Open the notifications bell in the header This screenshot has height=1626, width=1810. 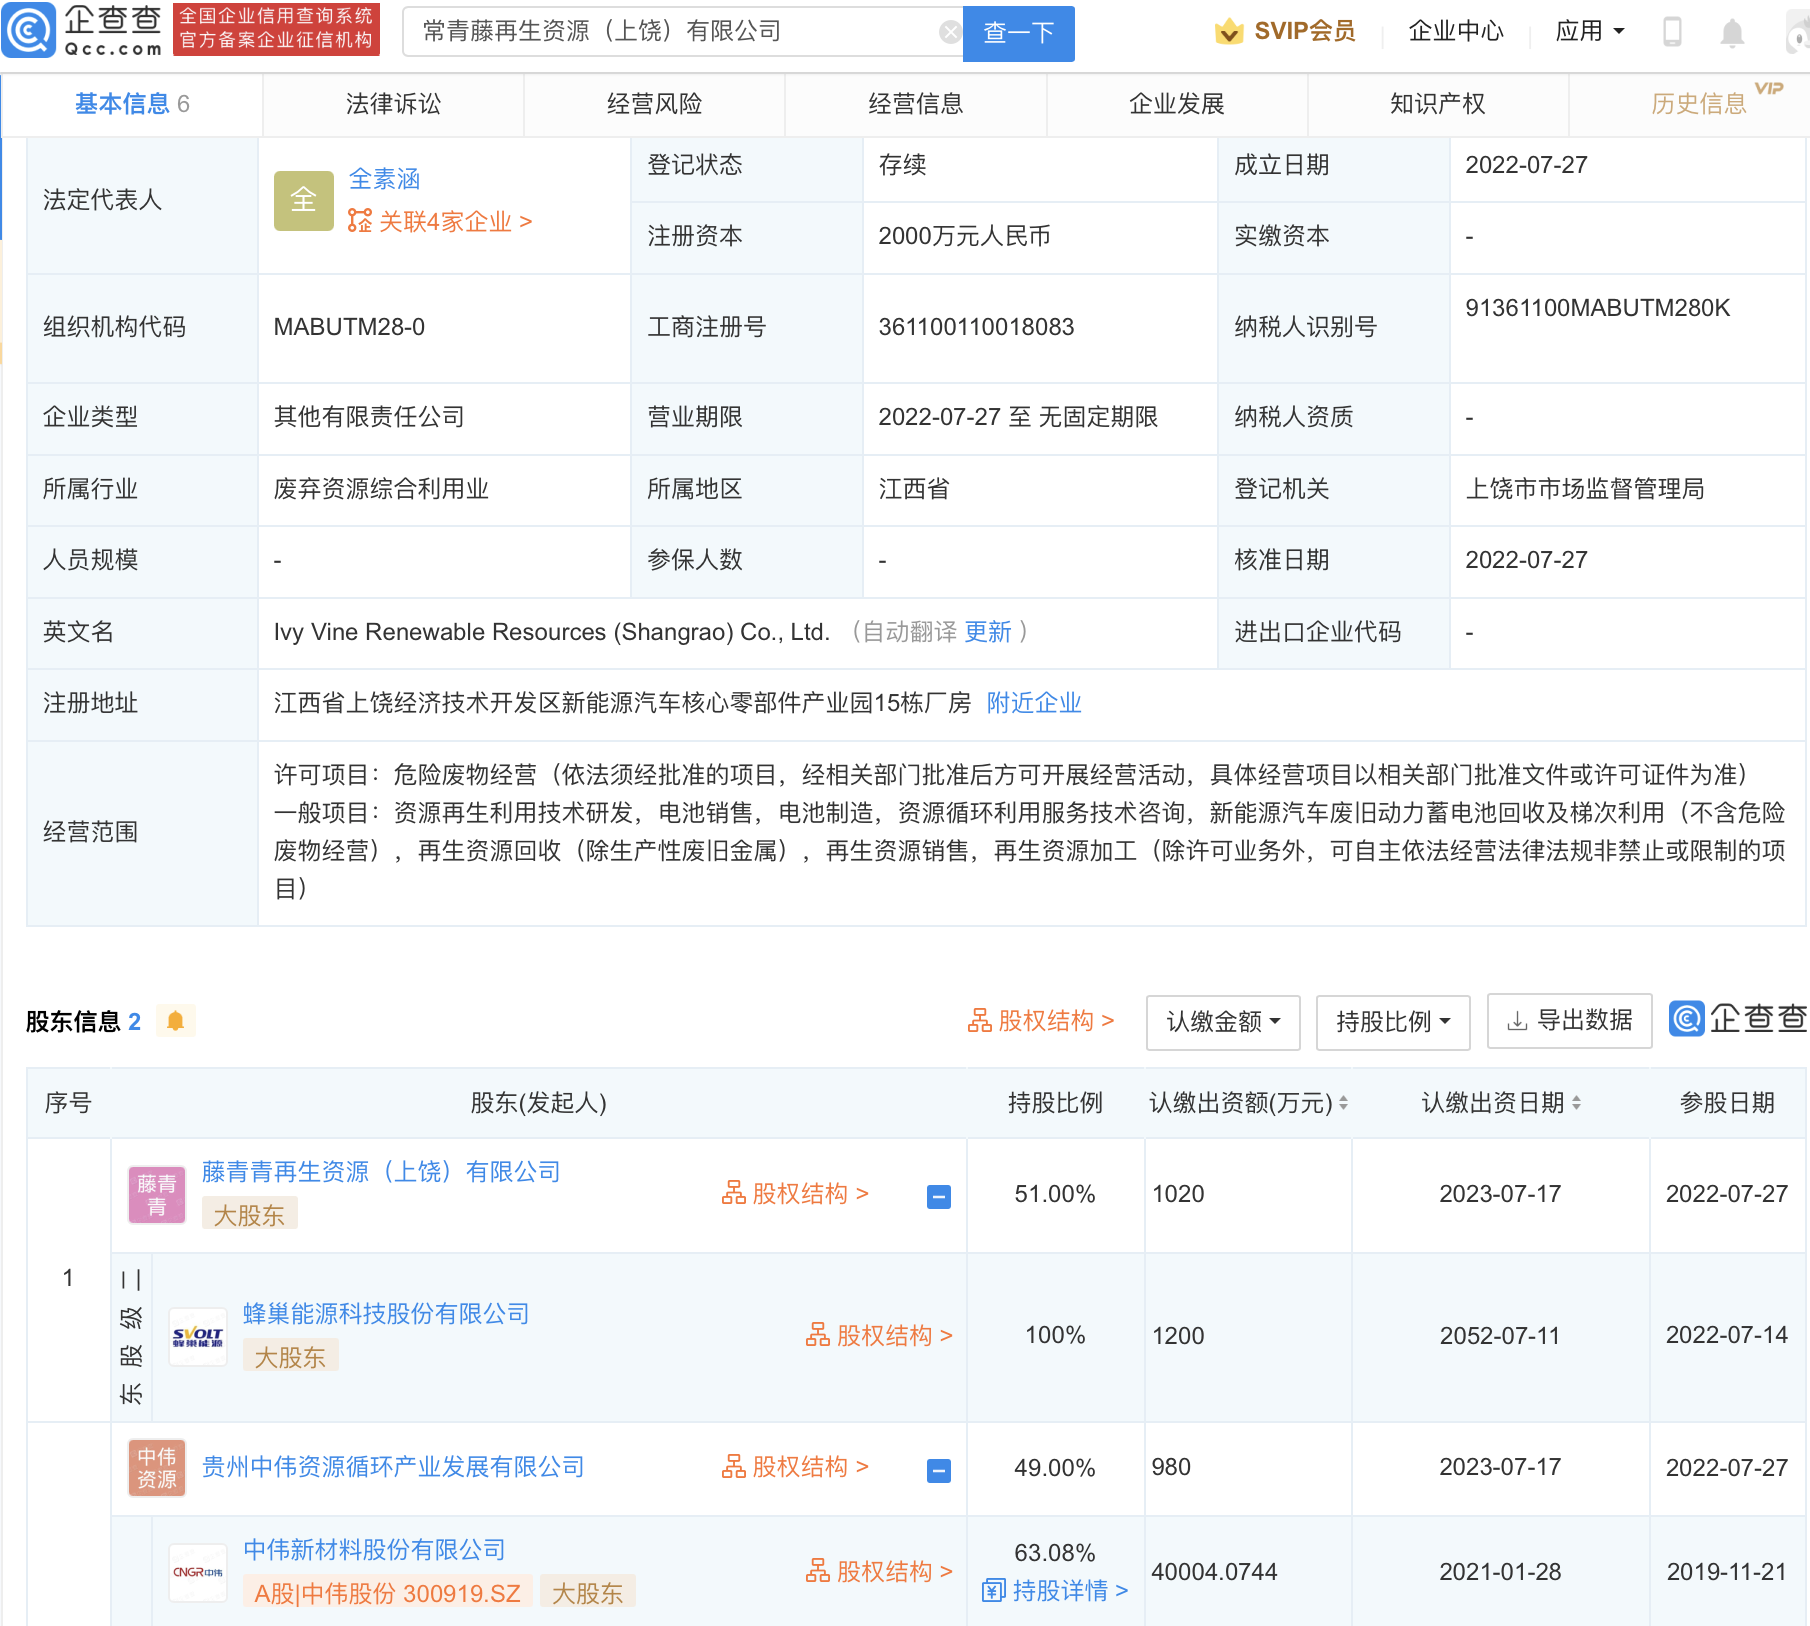pyautogui.click(x=1732, y=33)
